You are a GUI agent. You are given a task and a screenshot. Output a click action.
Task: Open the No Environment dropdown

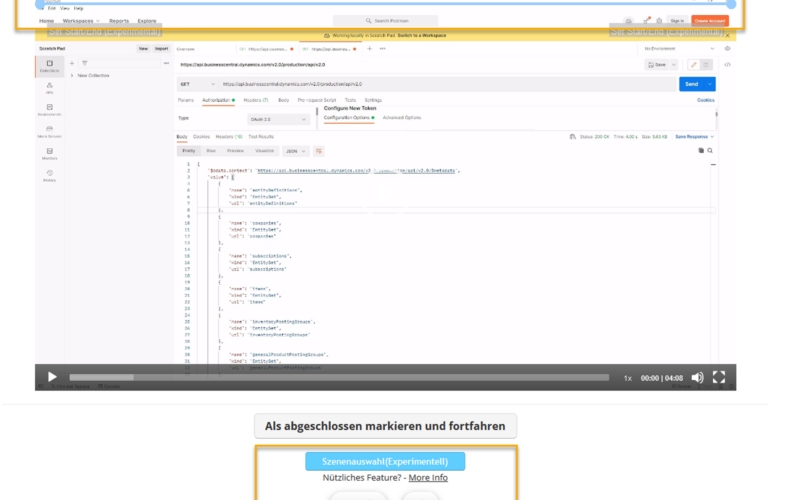pos(679,48)
